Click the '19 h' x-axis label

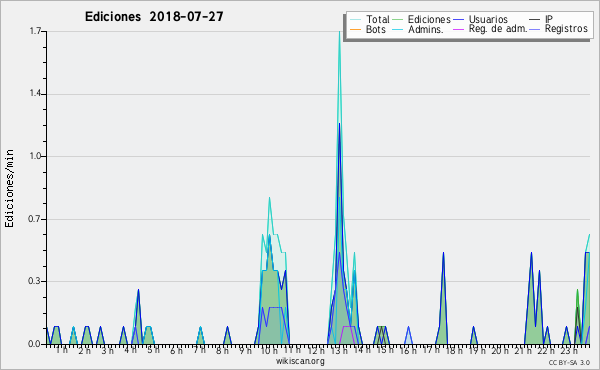477,350
